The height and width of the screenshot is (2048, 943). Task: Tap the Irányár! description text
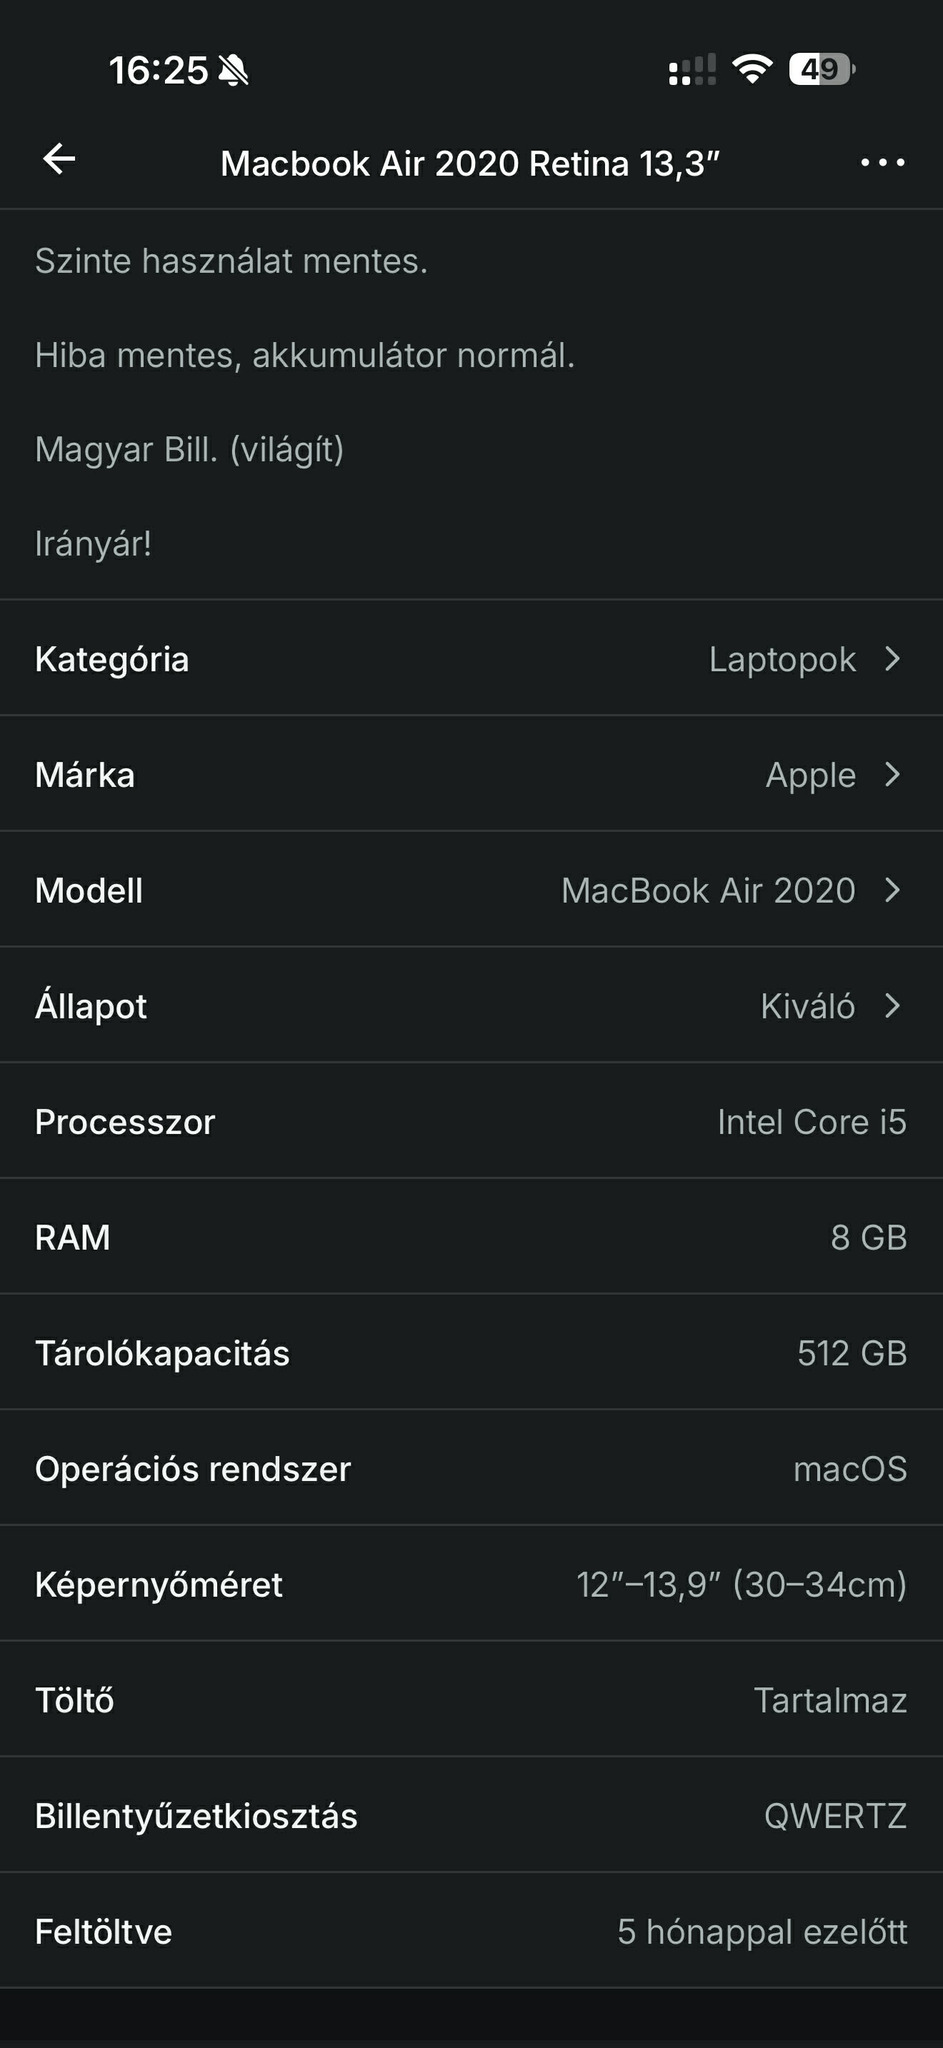coord(93,544)
